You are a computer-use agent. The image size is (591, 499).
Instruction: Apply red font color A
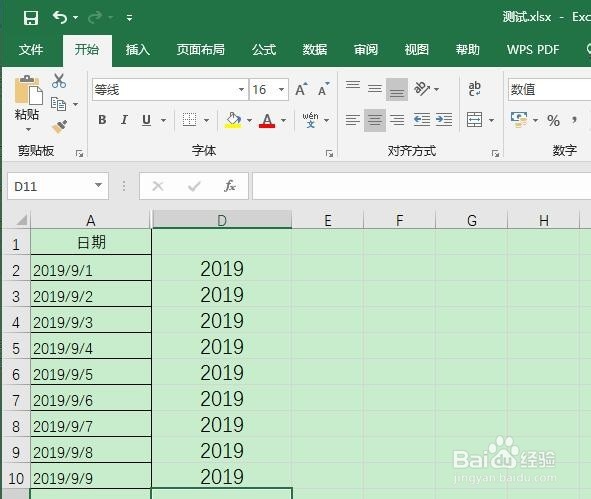[x=267, y=121]
